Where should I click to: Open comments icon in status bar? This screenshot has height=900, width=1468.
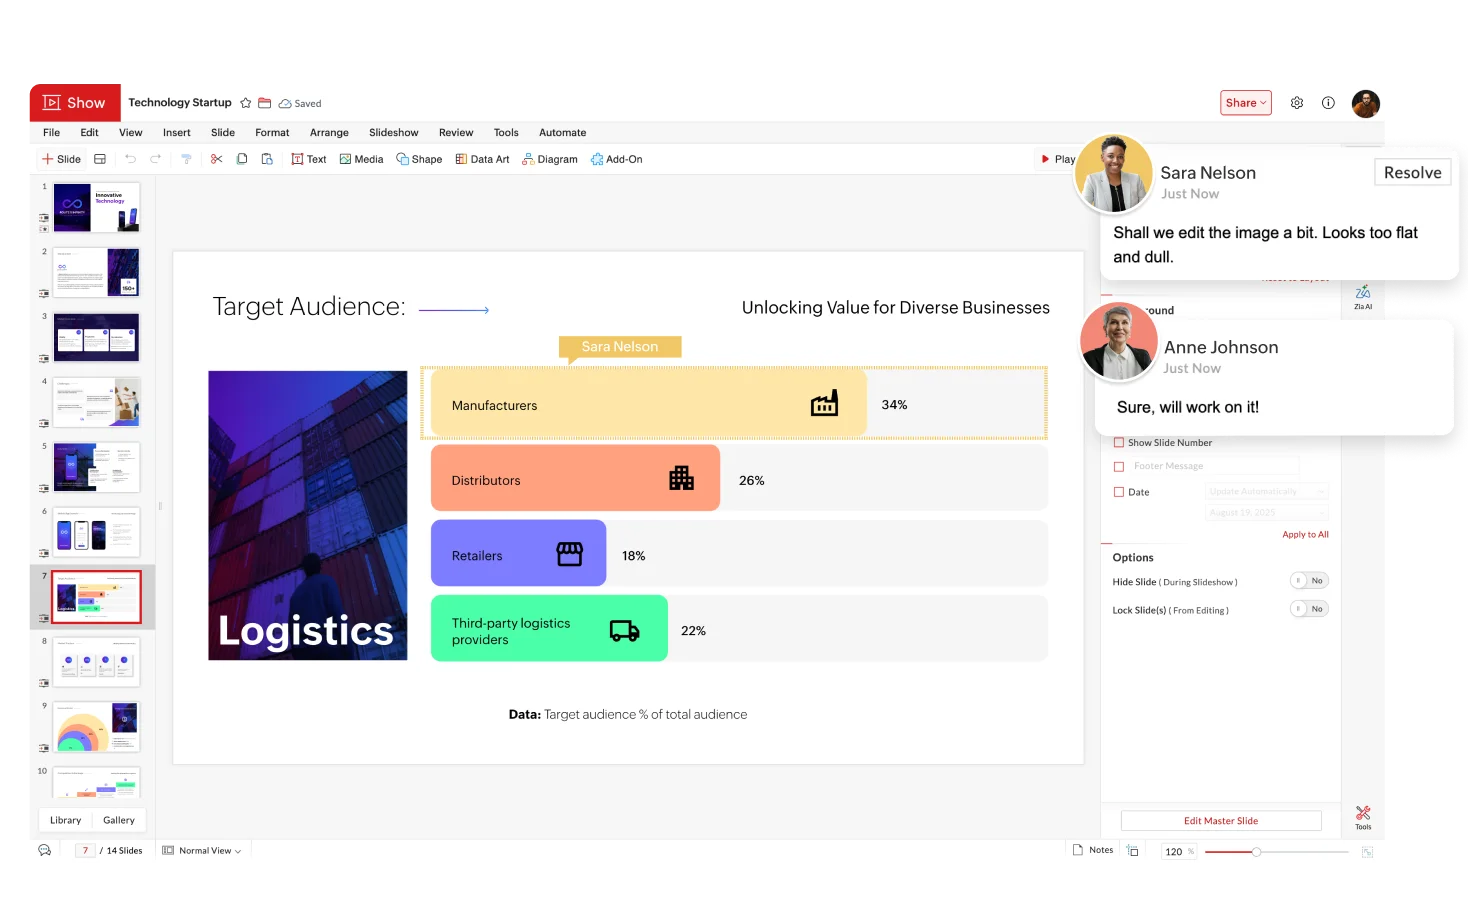pyautogui.click(x=45, y=850)
